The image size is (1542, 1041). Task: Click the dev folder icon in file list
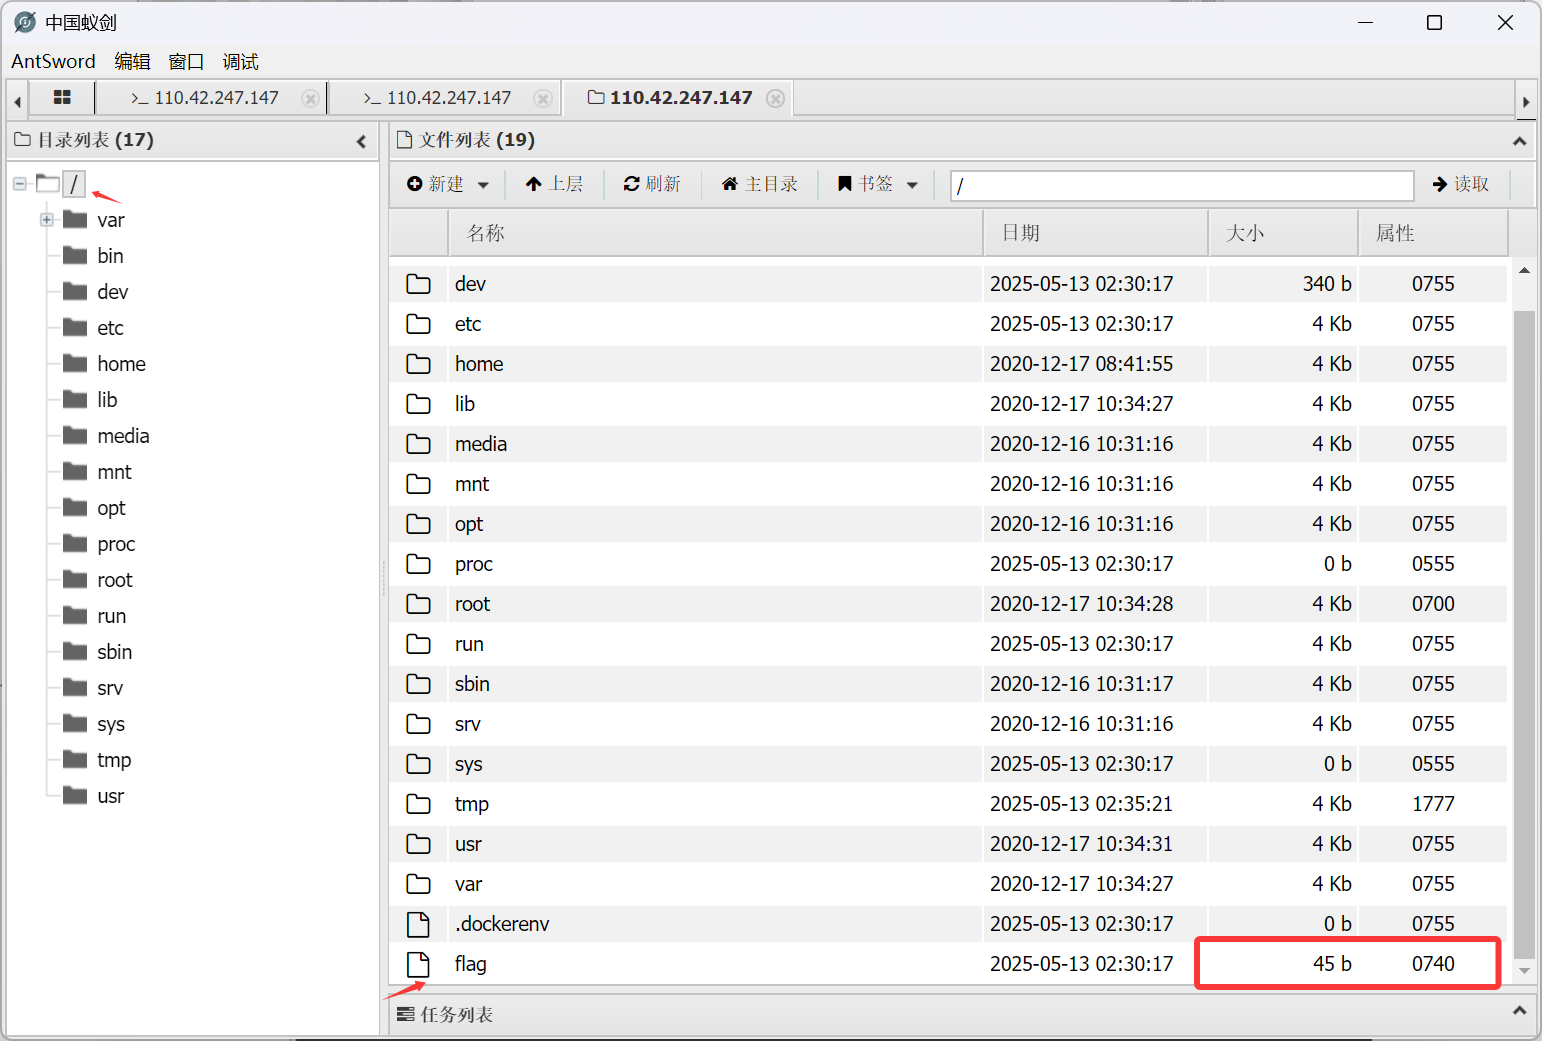tap(418, 284)
